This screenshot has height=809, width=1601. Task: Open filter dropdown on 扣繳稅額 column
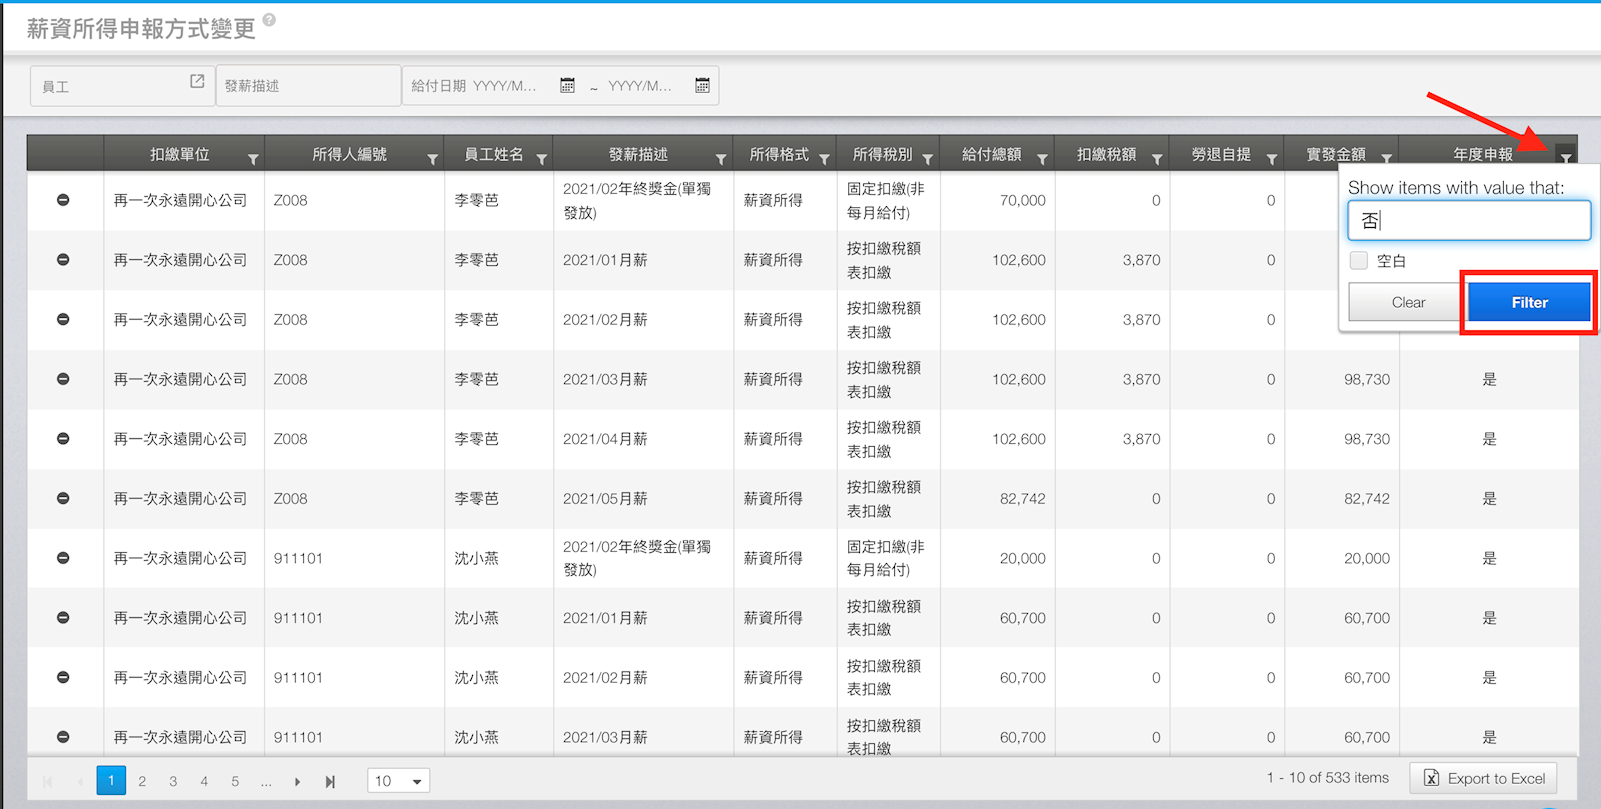pyautogui.click(x=1157, y=159)
